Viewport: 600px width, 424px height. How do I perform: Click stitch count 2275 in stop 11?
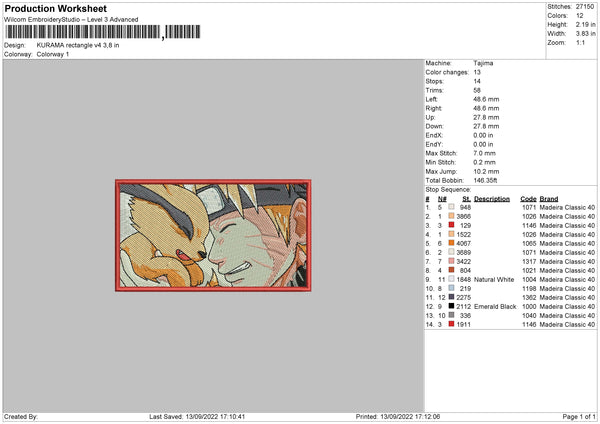(463, 297)
